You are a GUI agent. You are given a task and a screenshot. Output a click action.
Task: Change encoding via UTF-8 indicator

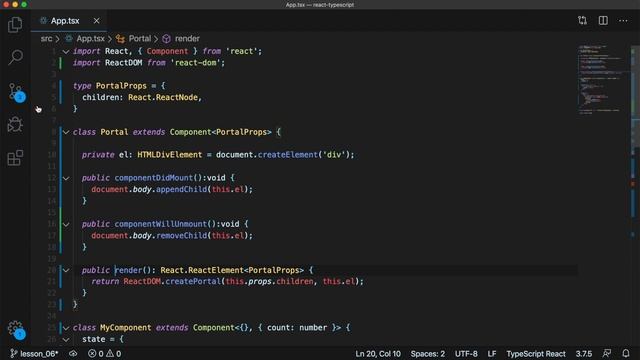(x=466, y=353)
